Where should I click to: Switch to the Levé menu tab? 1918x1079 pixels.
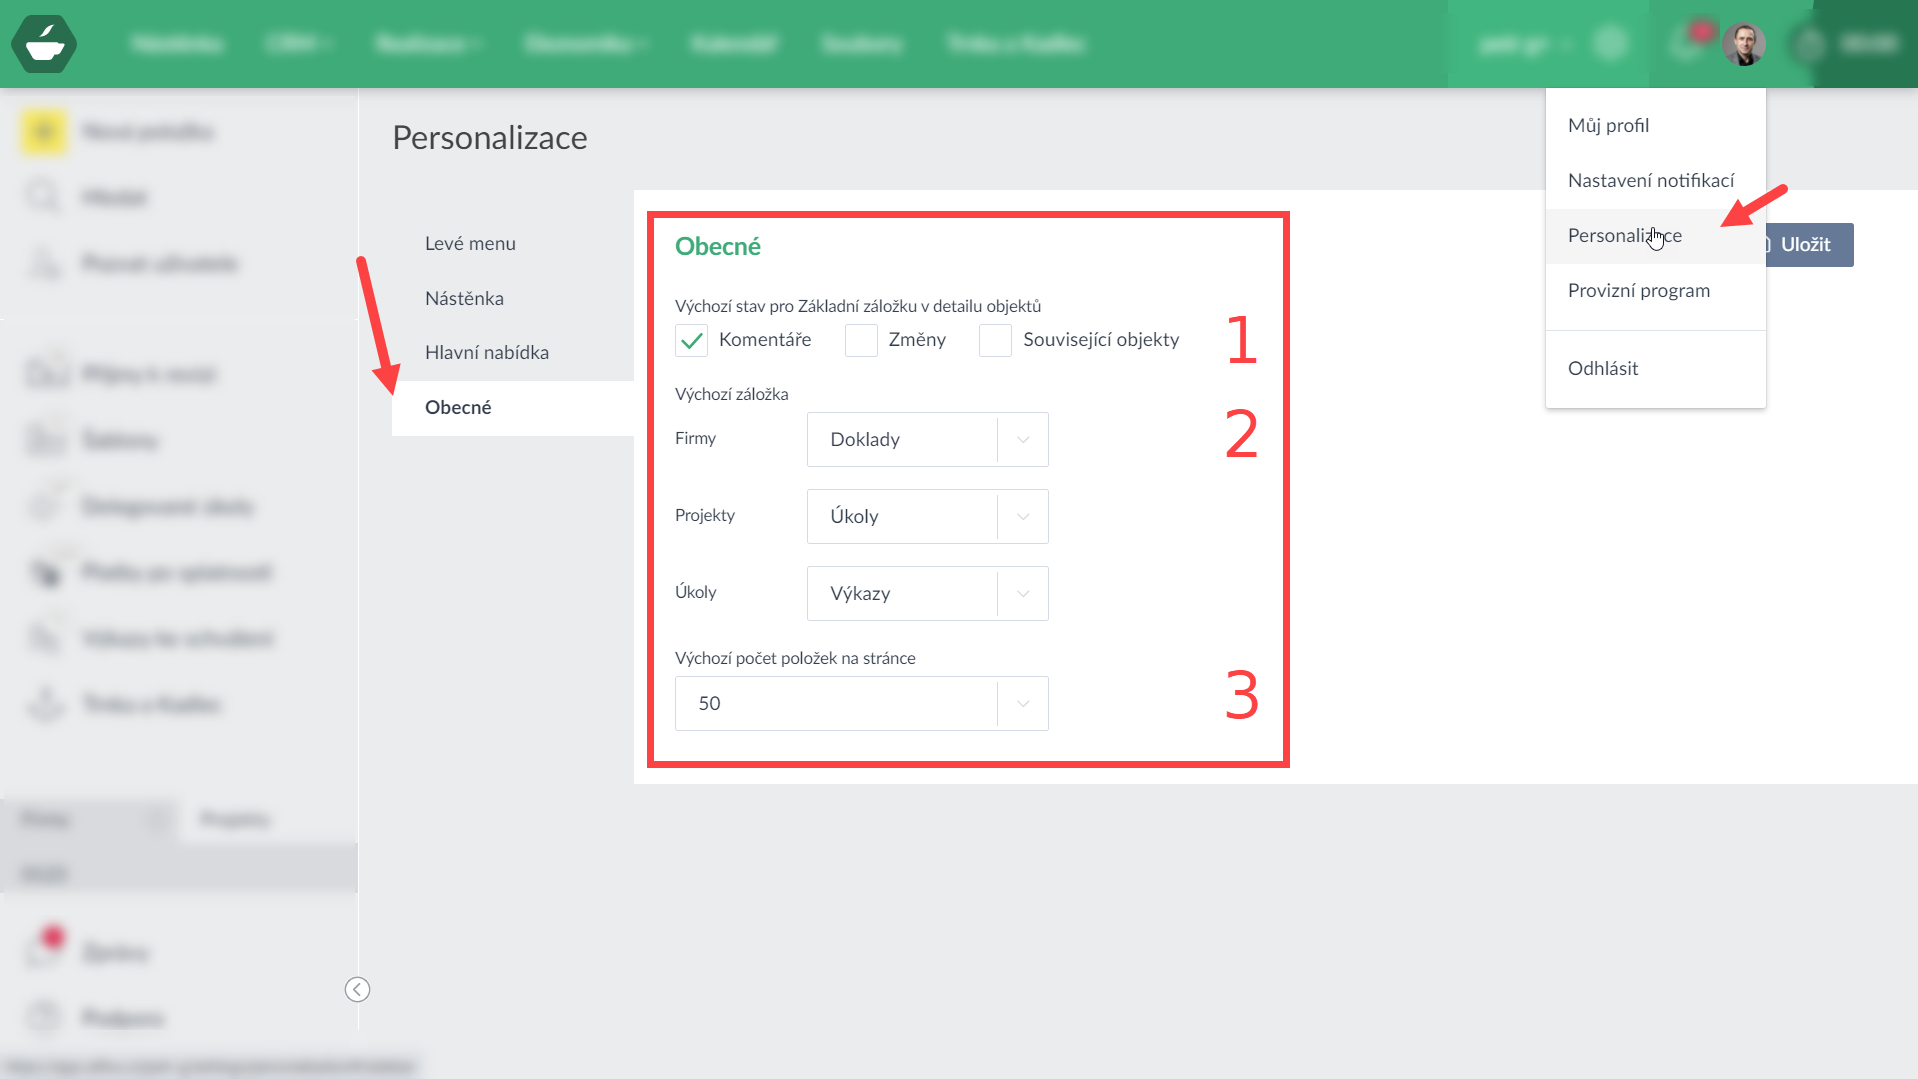(470, 243)
